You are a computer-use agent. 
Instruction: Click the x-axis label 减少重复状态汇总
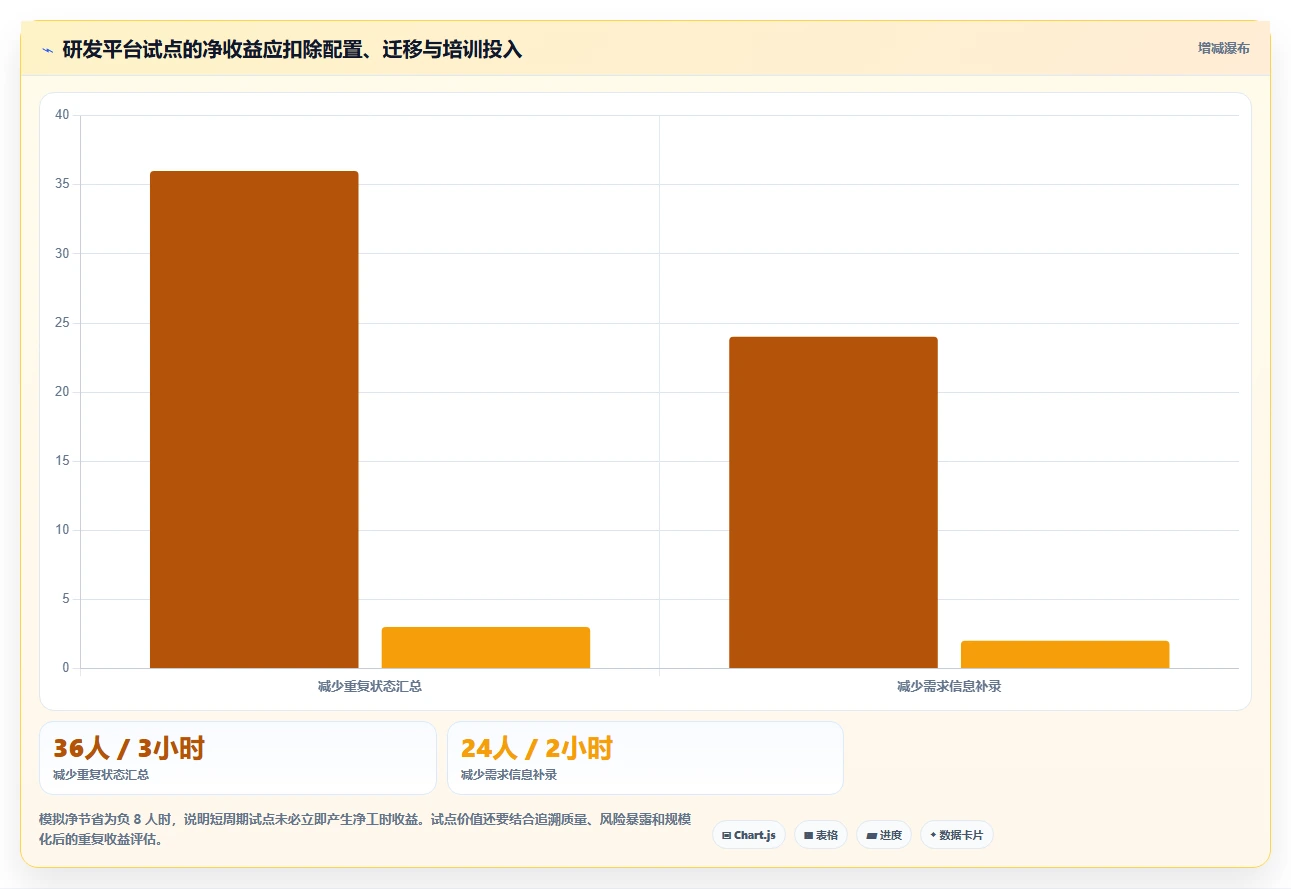370,687
